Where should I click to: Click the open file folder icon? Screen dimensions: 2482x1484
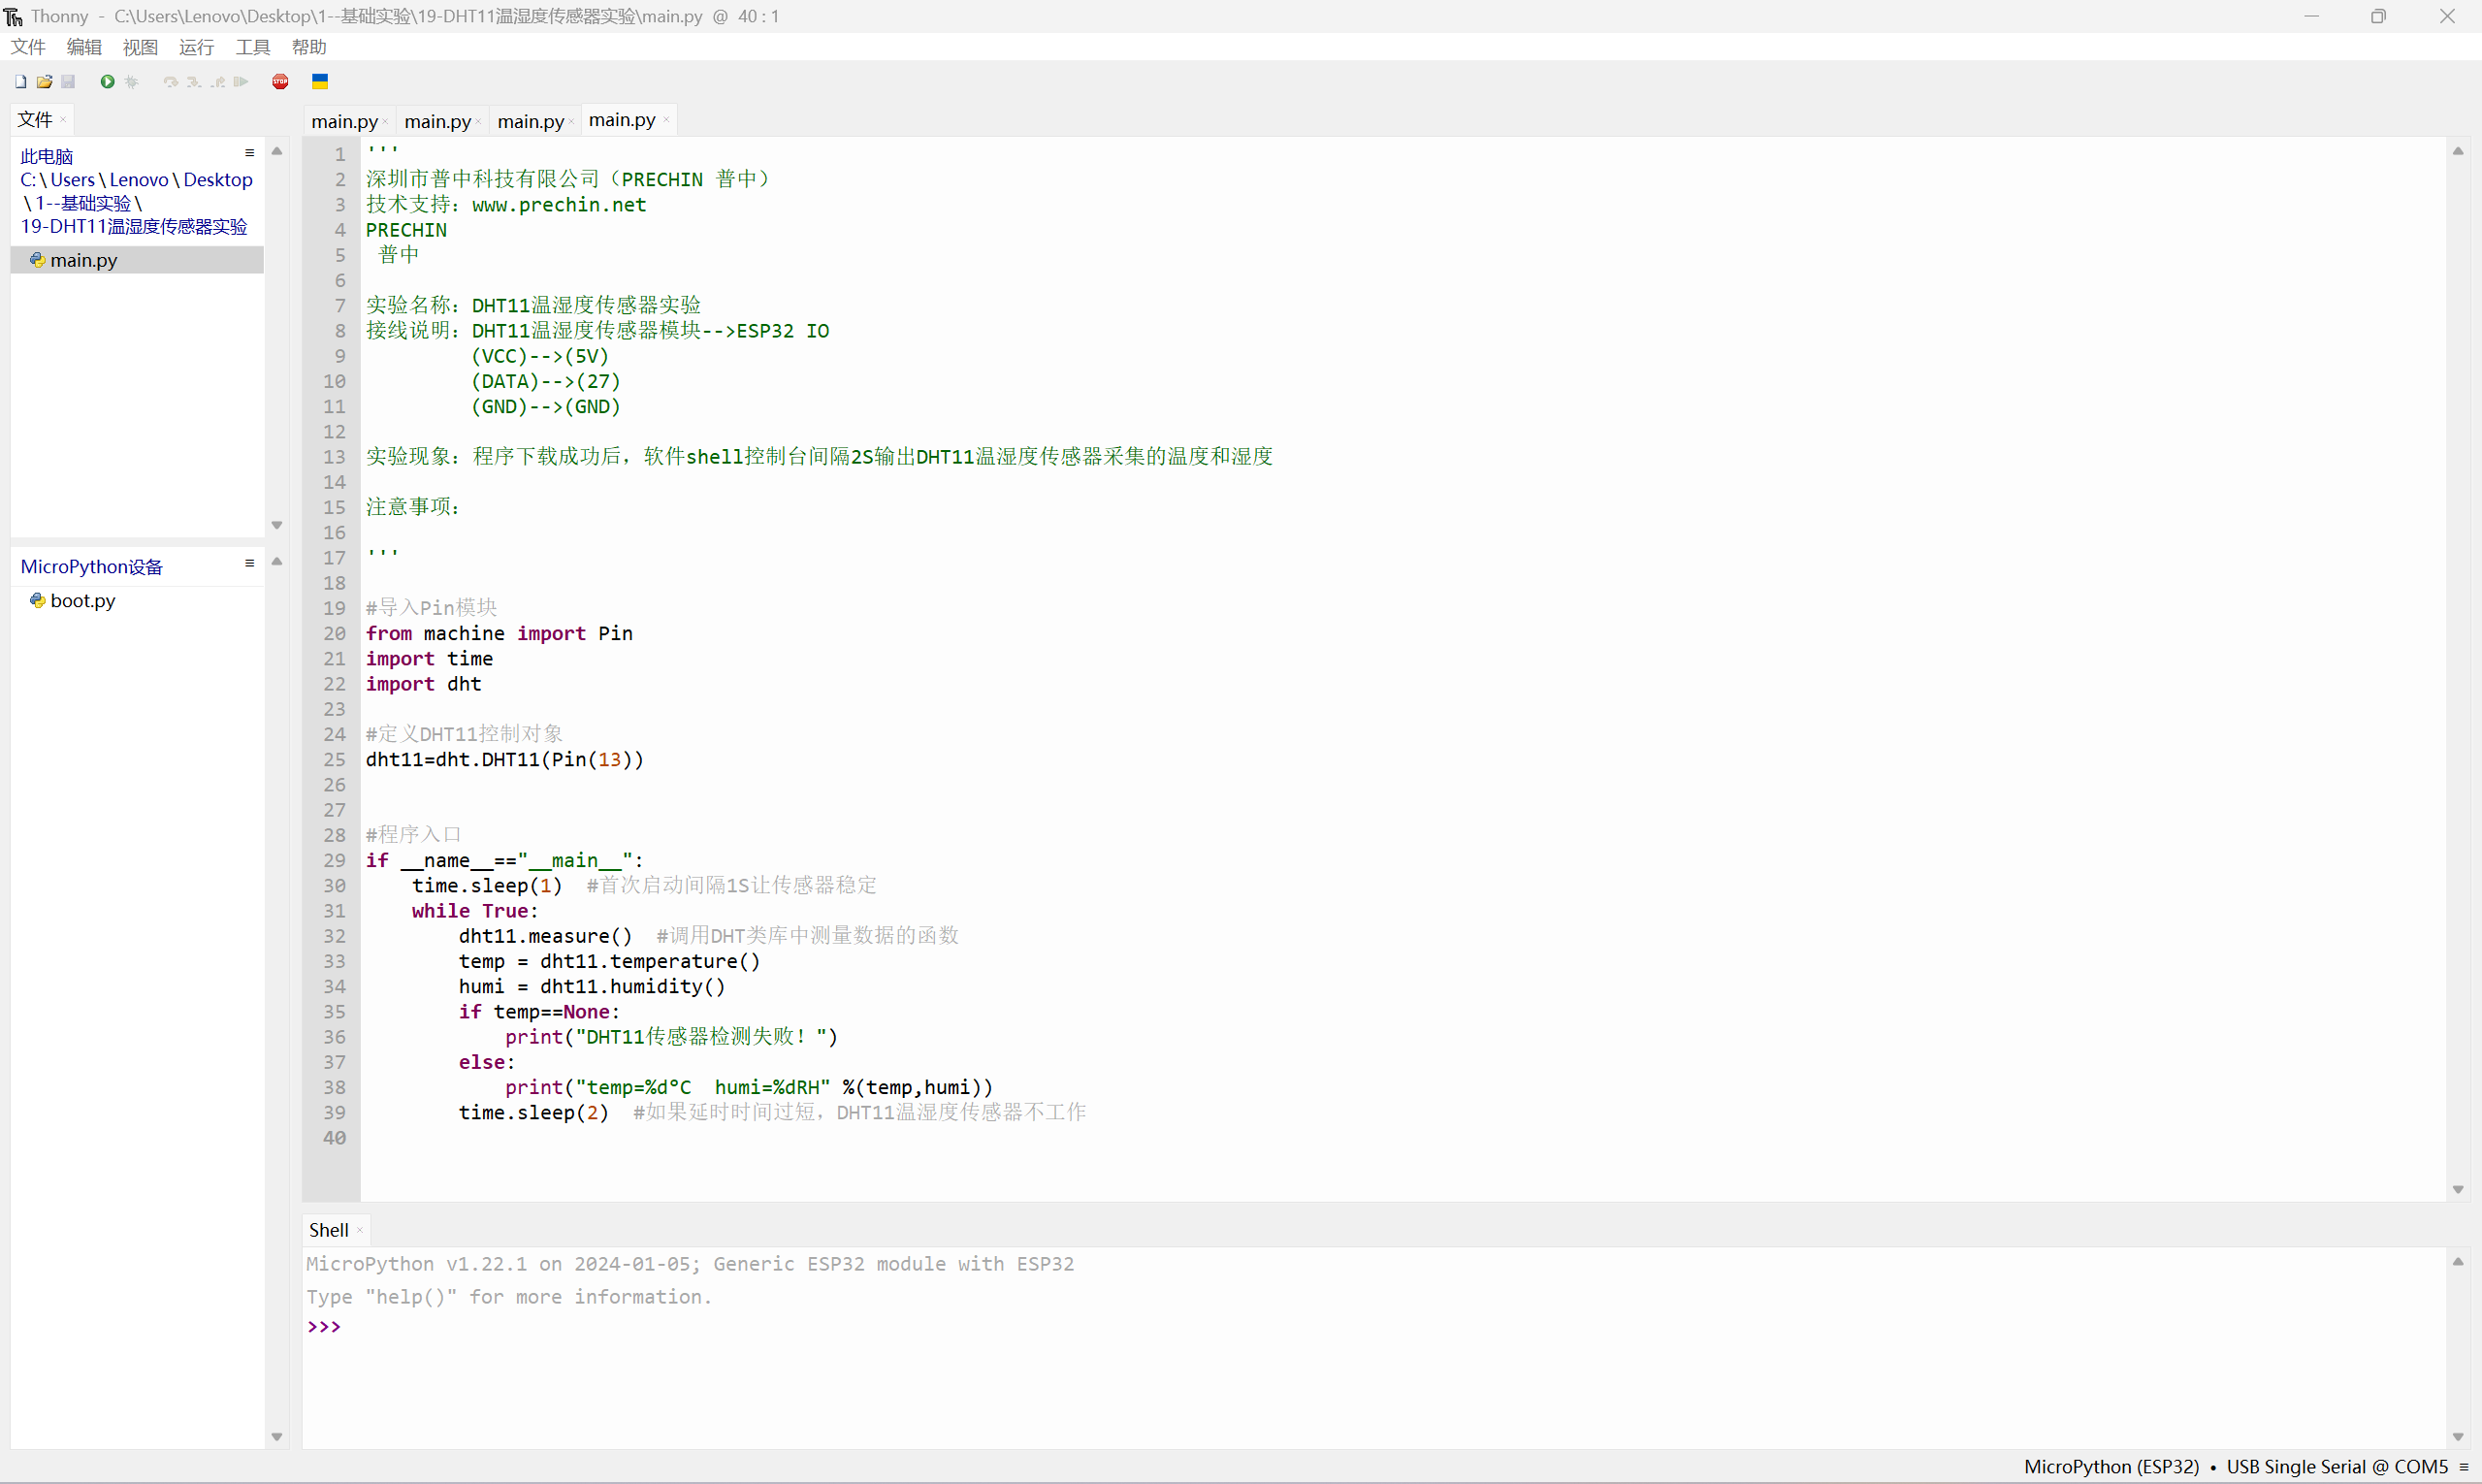(x=44, y=82)
